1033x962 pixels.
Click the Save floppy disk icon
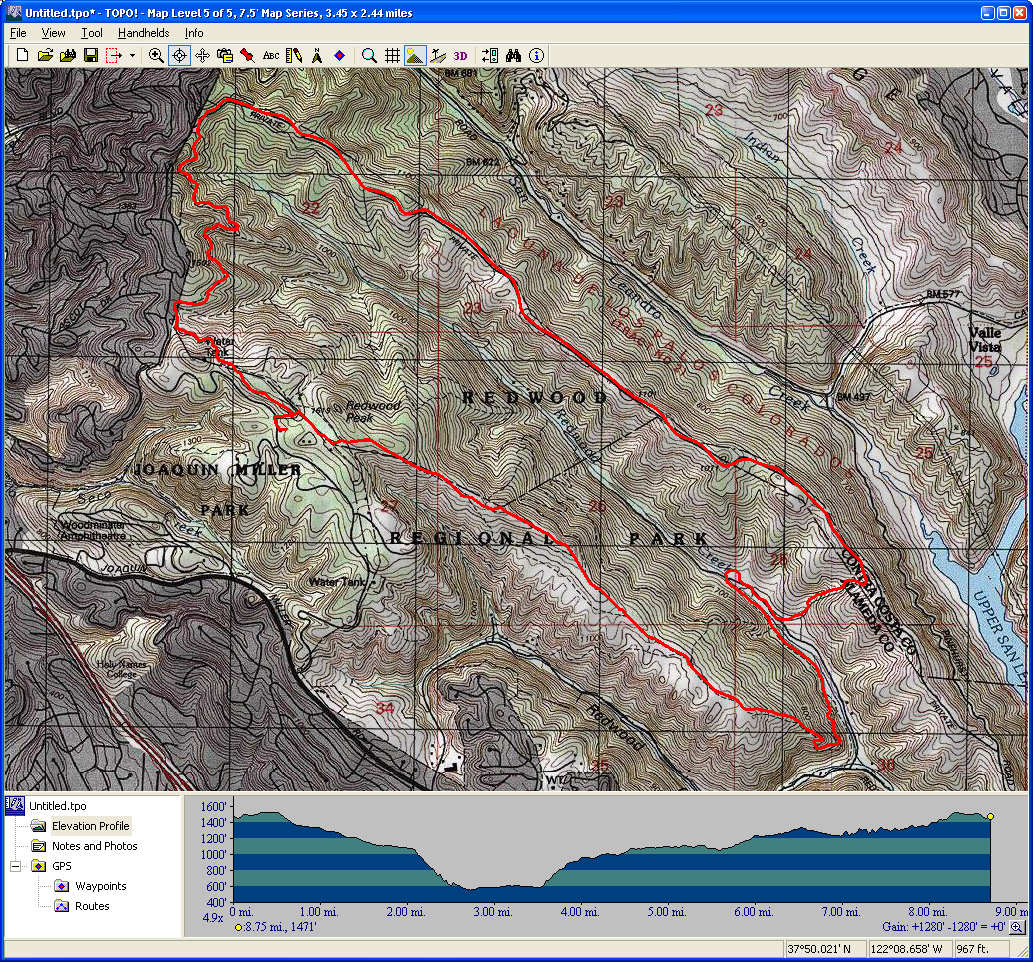[90, 56]
